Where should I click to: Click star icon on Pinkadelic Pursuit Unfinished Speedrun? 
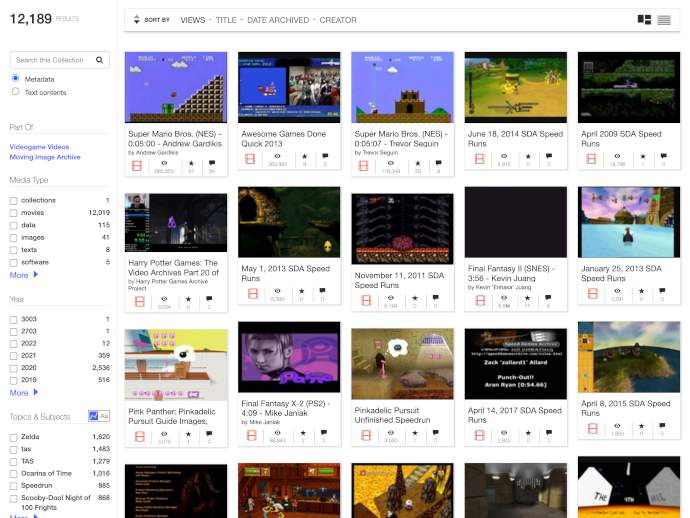[415, 433]
